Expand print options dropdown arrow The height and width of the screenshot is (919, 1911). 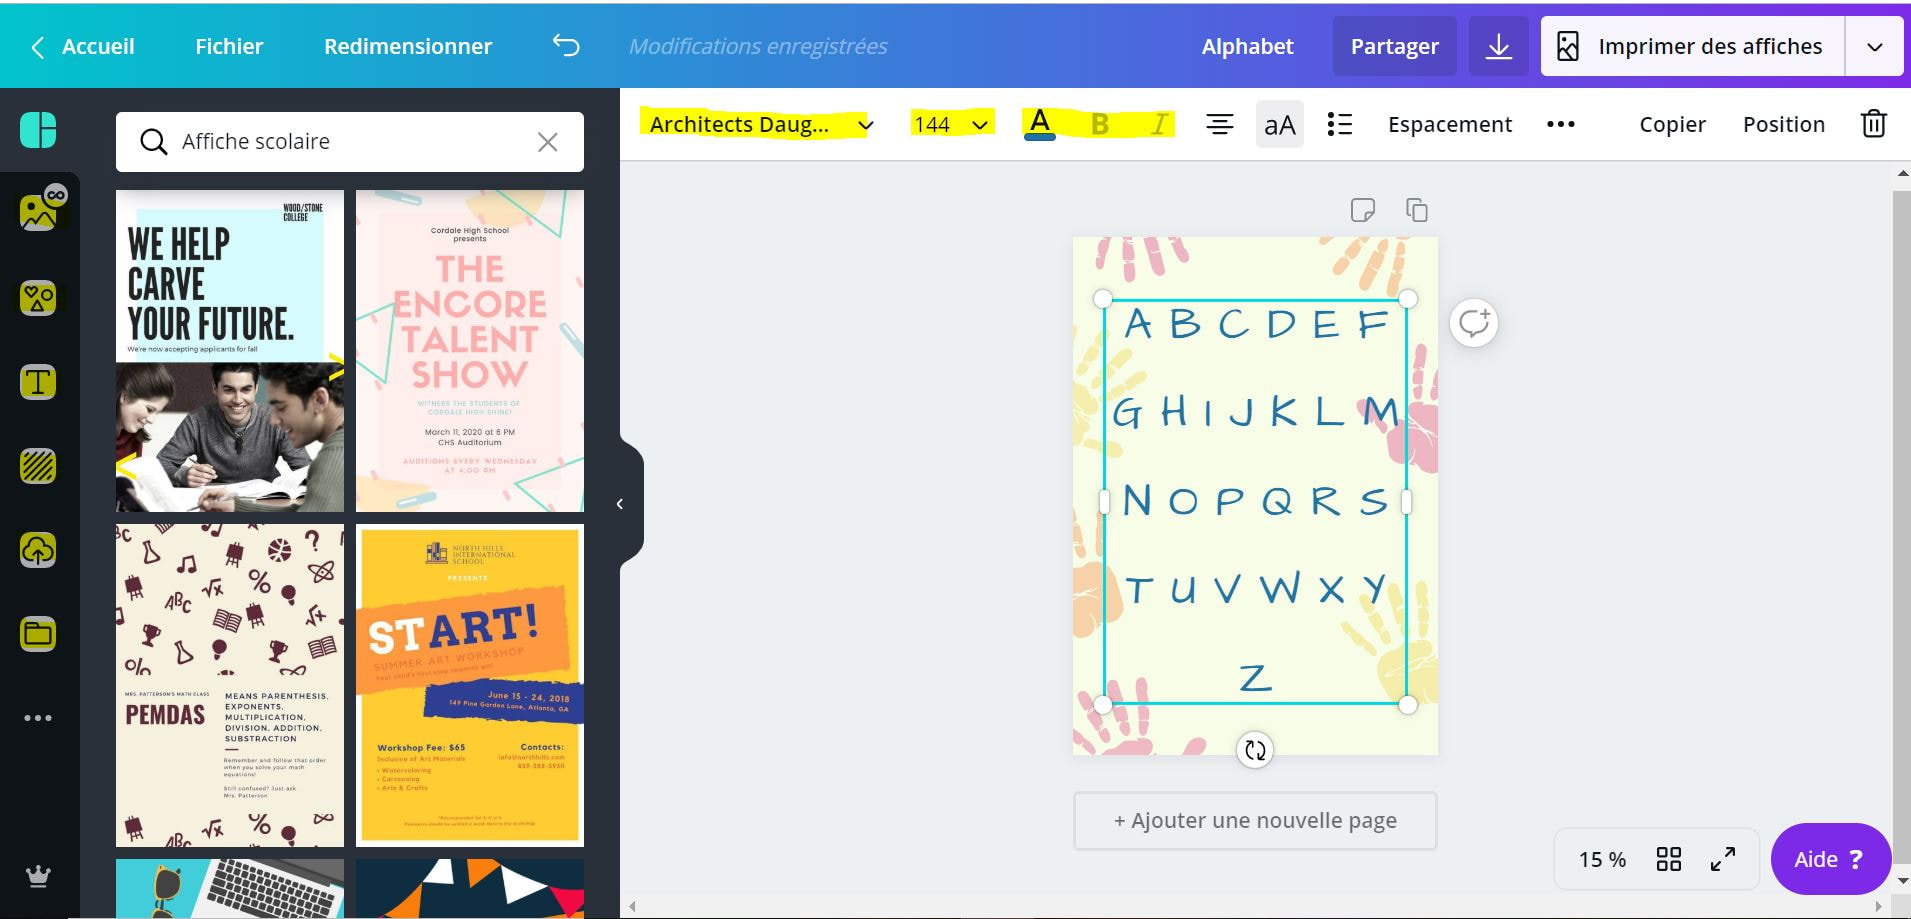pyautogui.click(x=1874, y=46)
